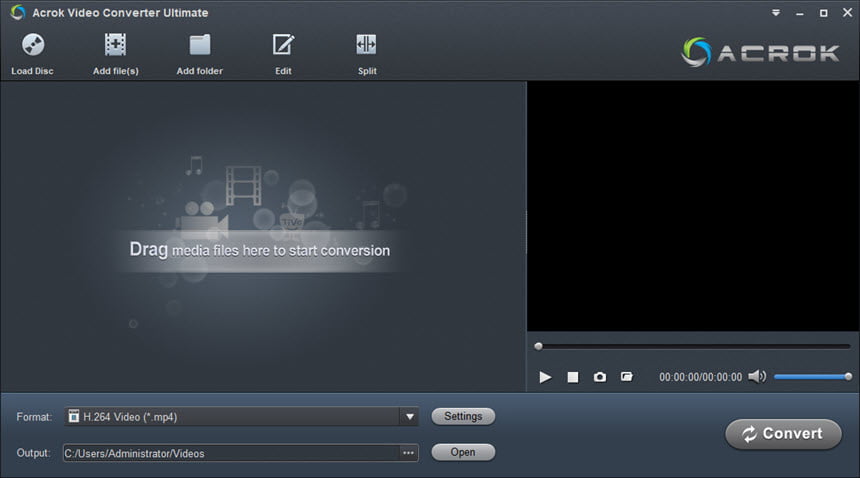The height and width of the screenshot is (478, 860).
Task: Select the H.264 Video format box
Action: point(241,417)
